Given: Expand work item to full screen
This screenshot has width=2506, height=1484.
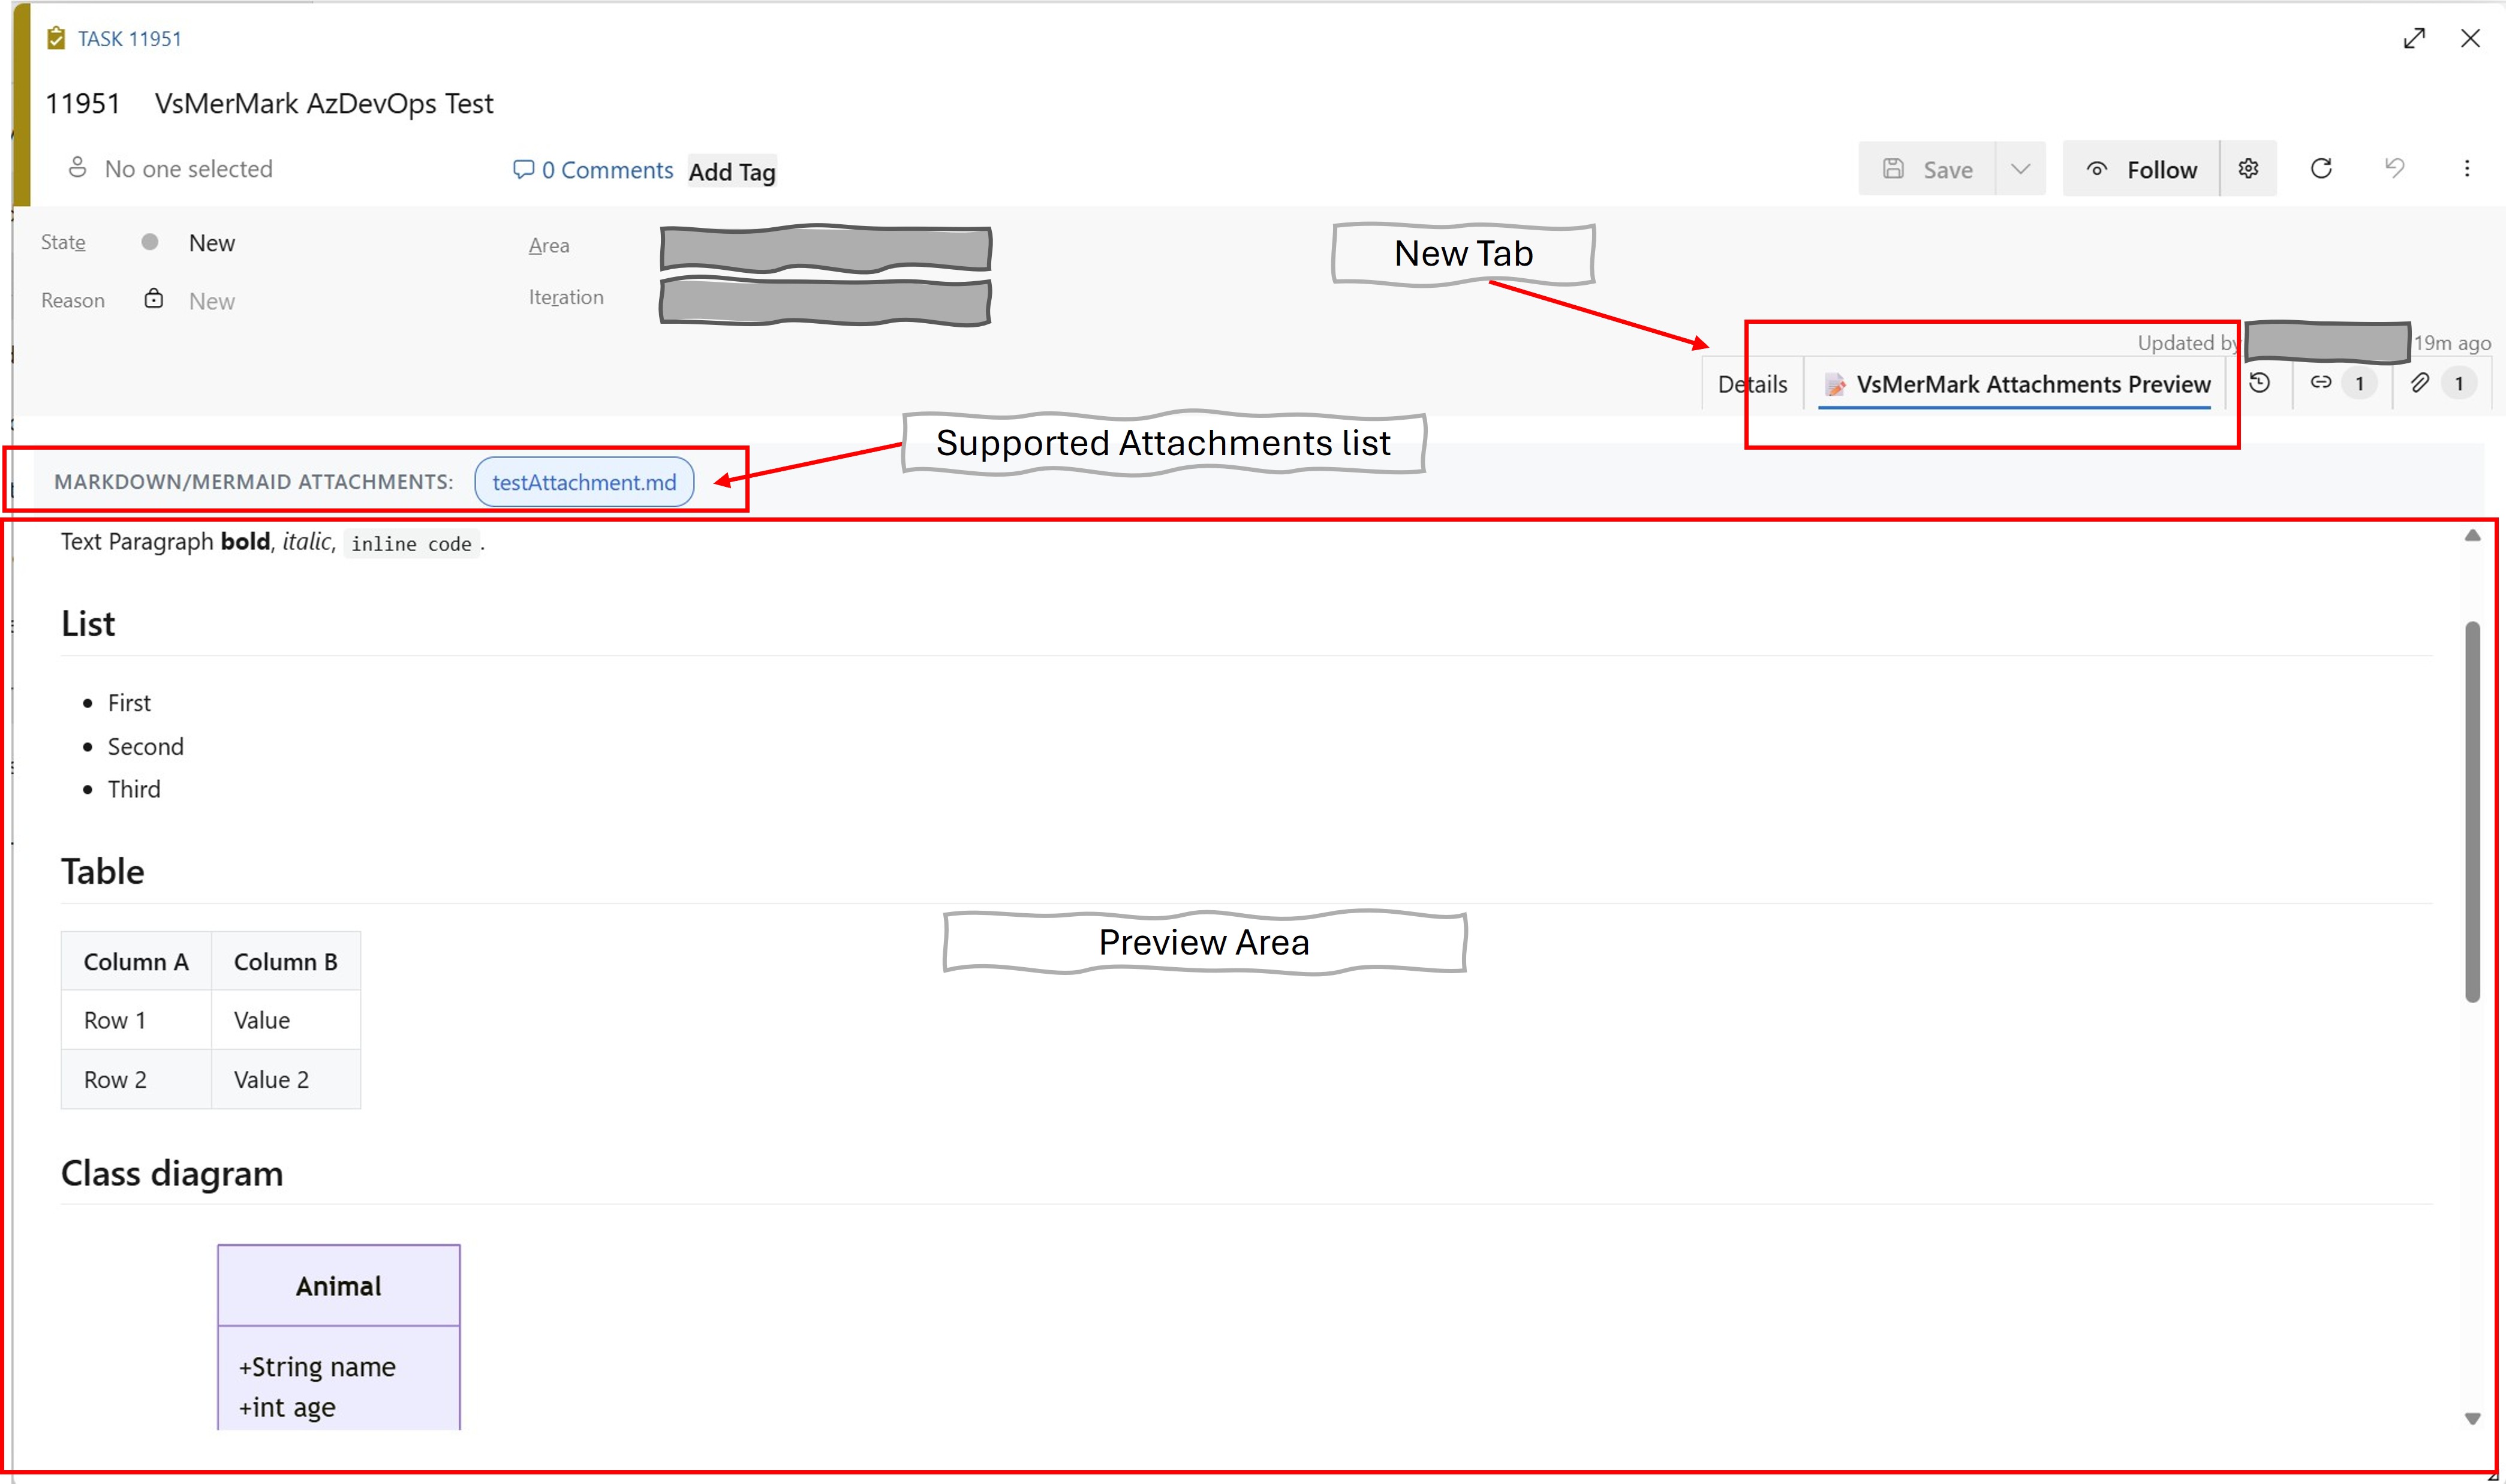Looking at the screenshot, I should 2414,38.
